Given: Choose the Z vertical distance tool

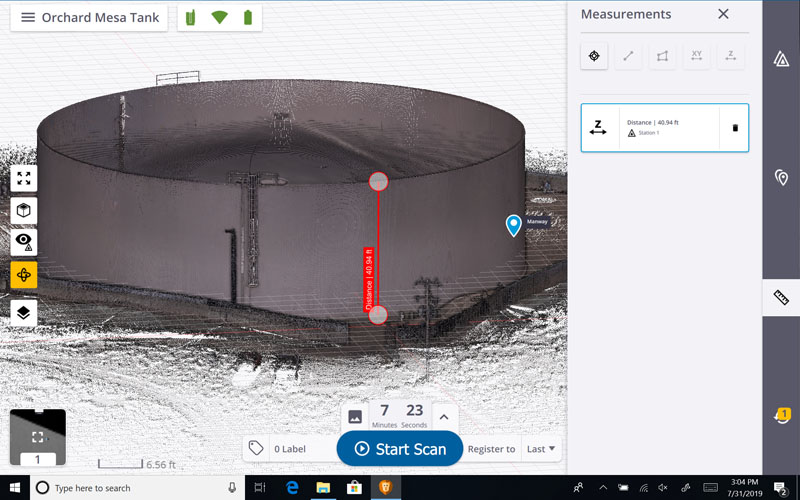Looking at the screenshot, I should click(x=731, y=56).
